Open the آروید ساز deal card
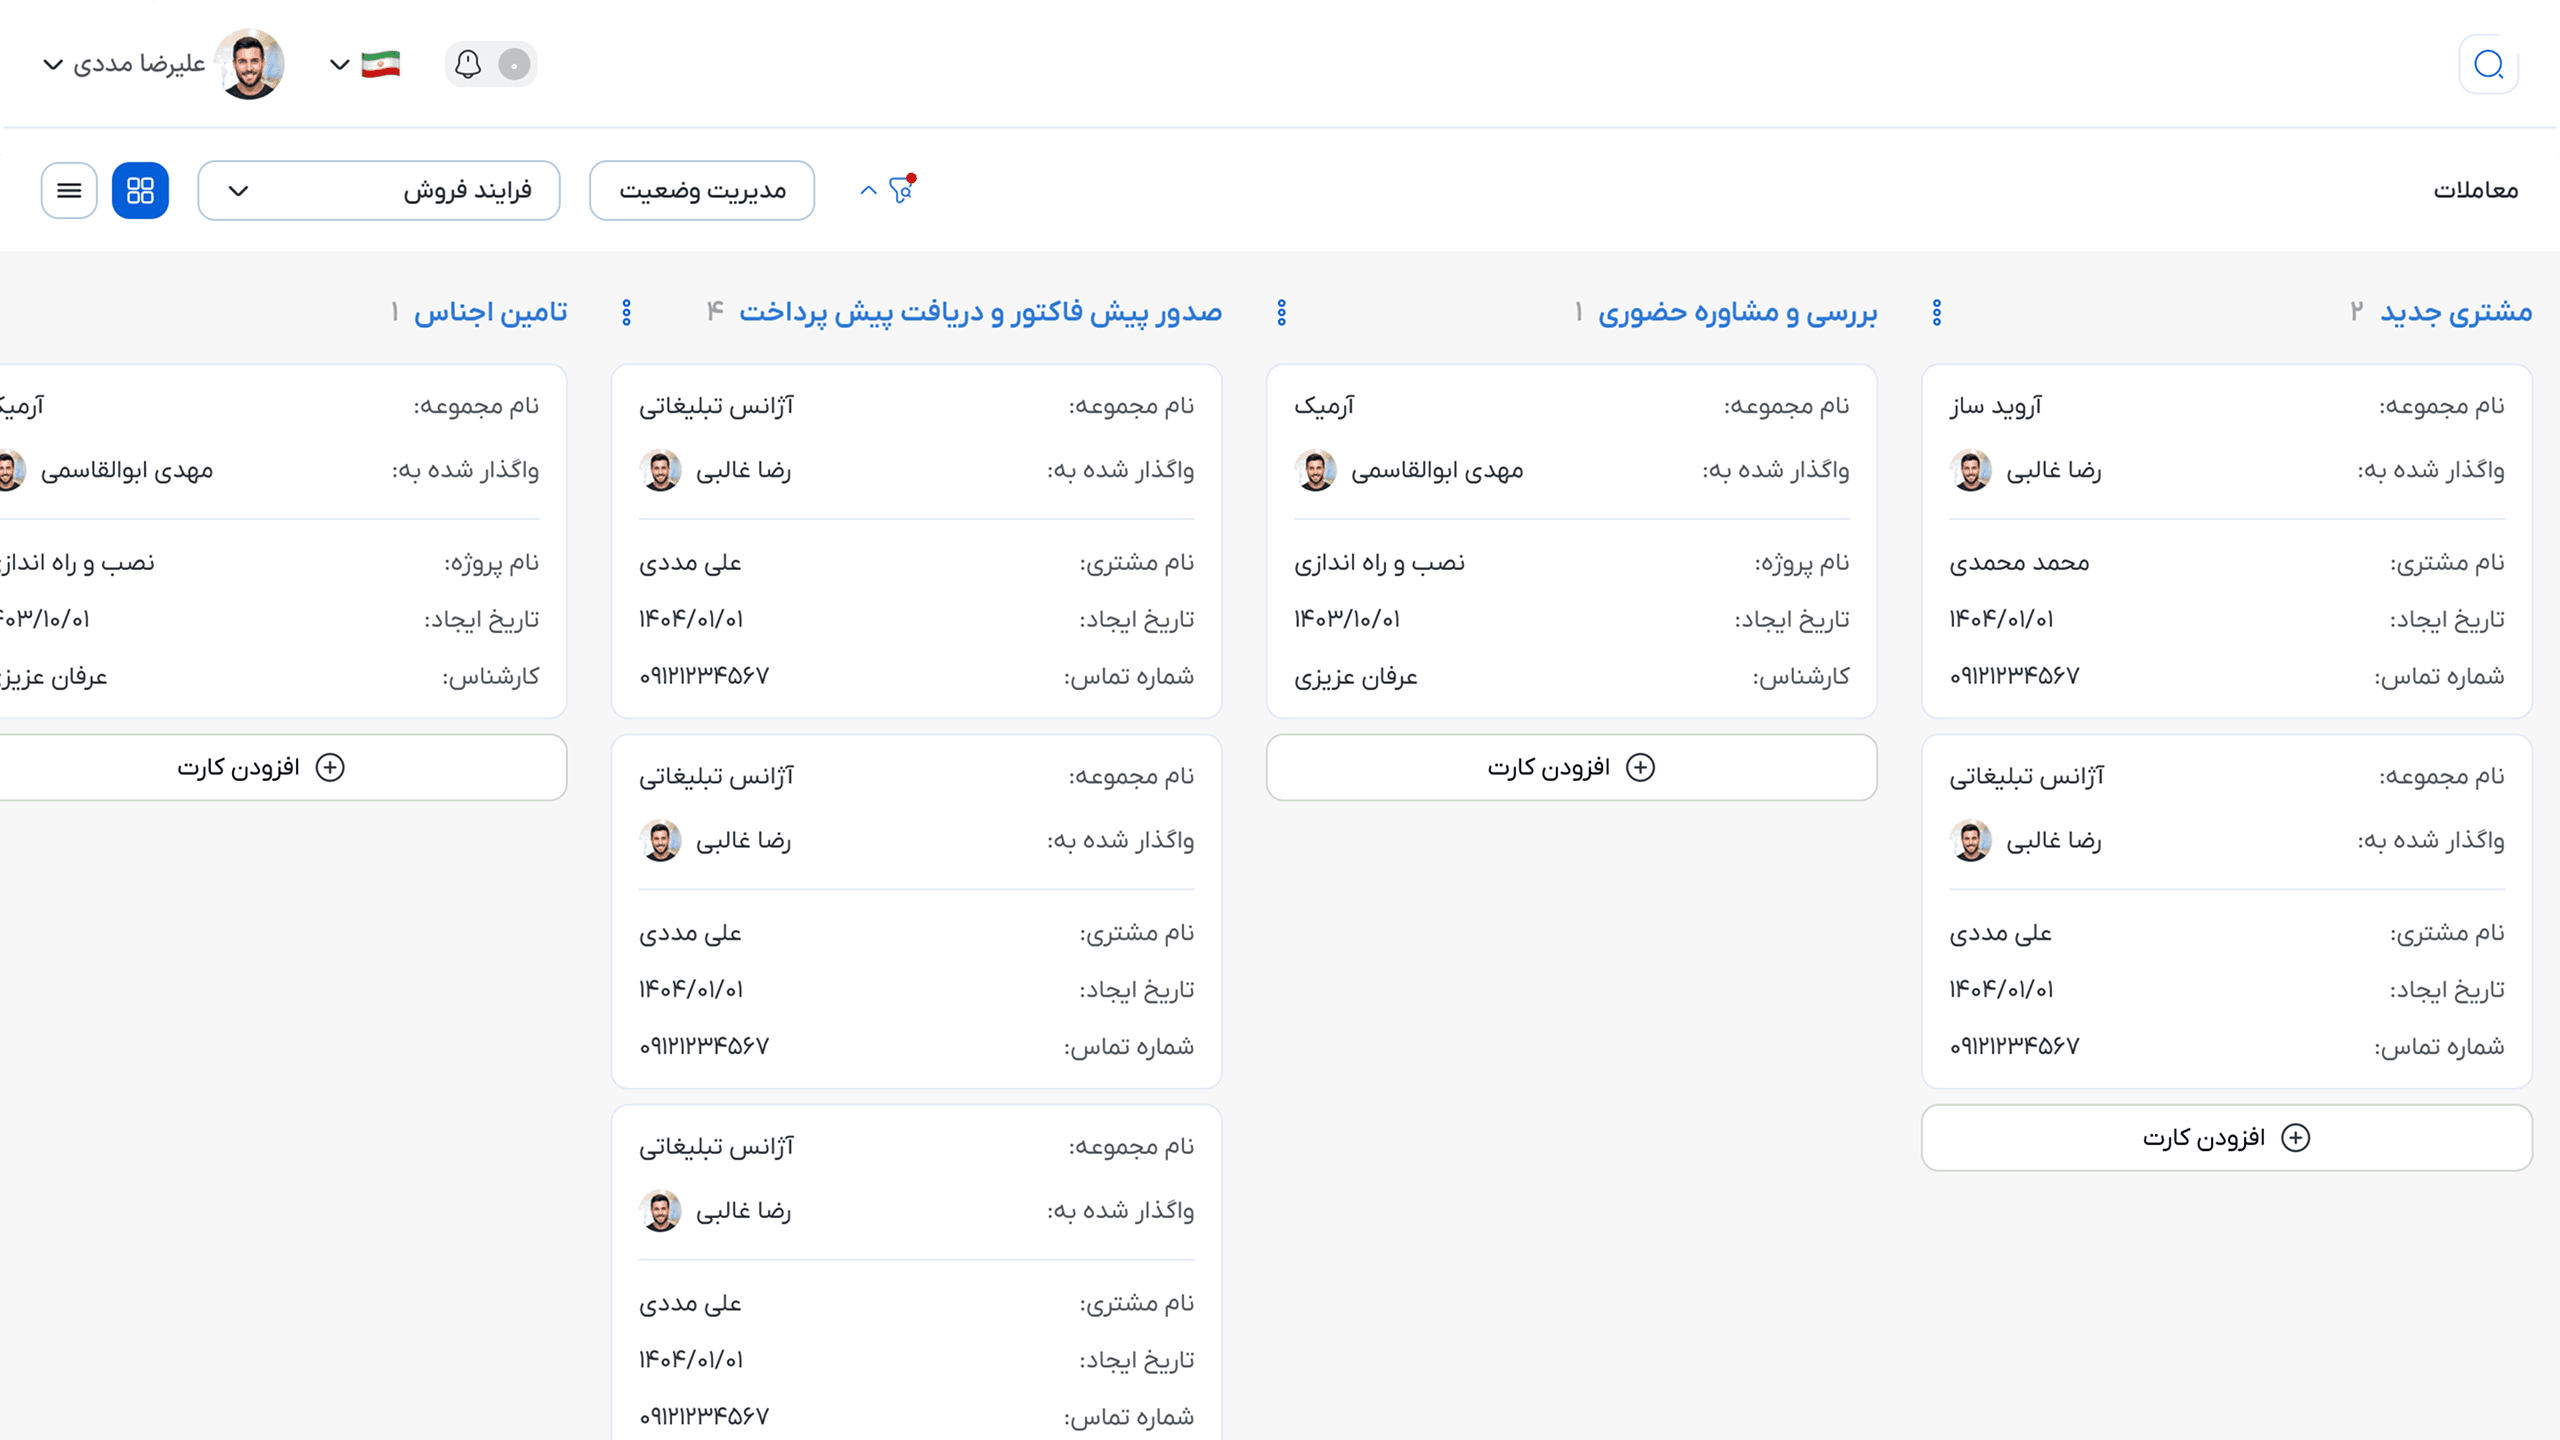The width and height of the screenshot is (2560, 1440). click(2226, 540)
